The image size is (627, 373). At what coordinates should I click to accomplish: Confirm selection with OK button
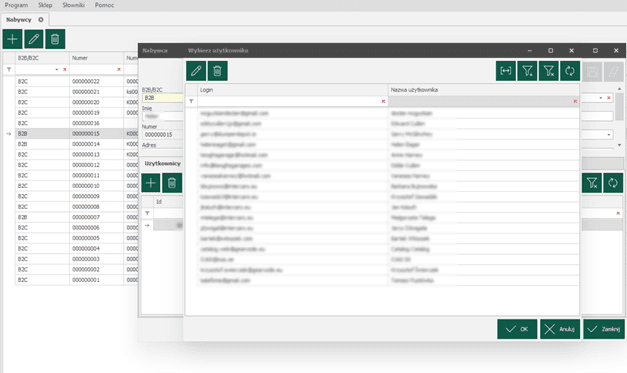pyautogui.click(x=517, y=329)
